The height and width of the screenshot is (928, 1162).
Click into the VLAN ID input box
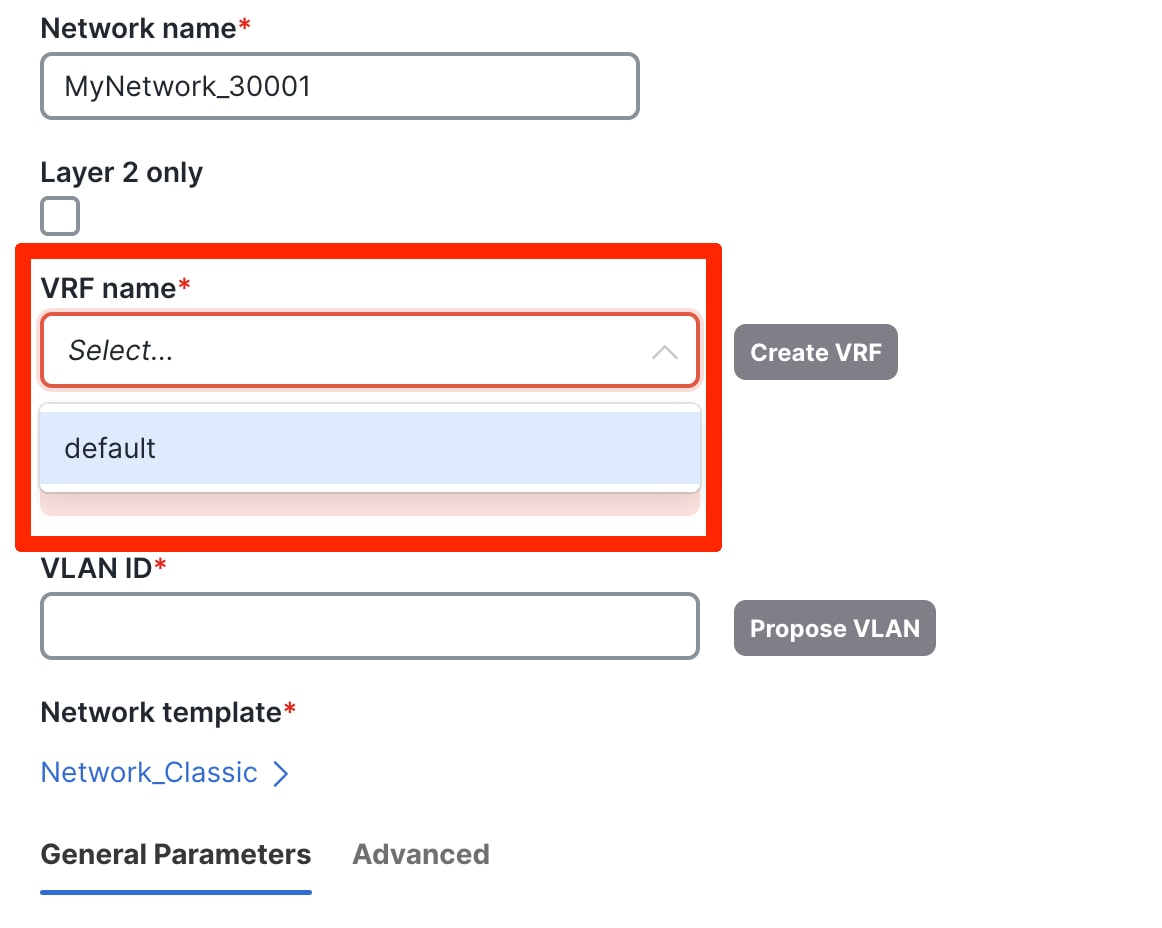tap(369, 627)
